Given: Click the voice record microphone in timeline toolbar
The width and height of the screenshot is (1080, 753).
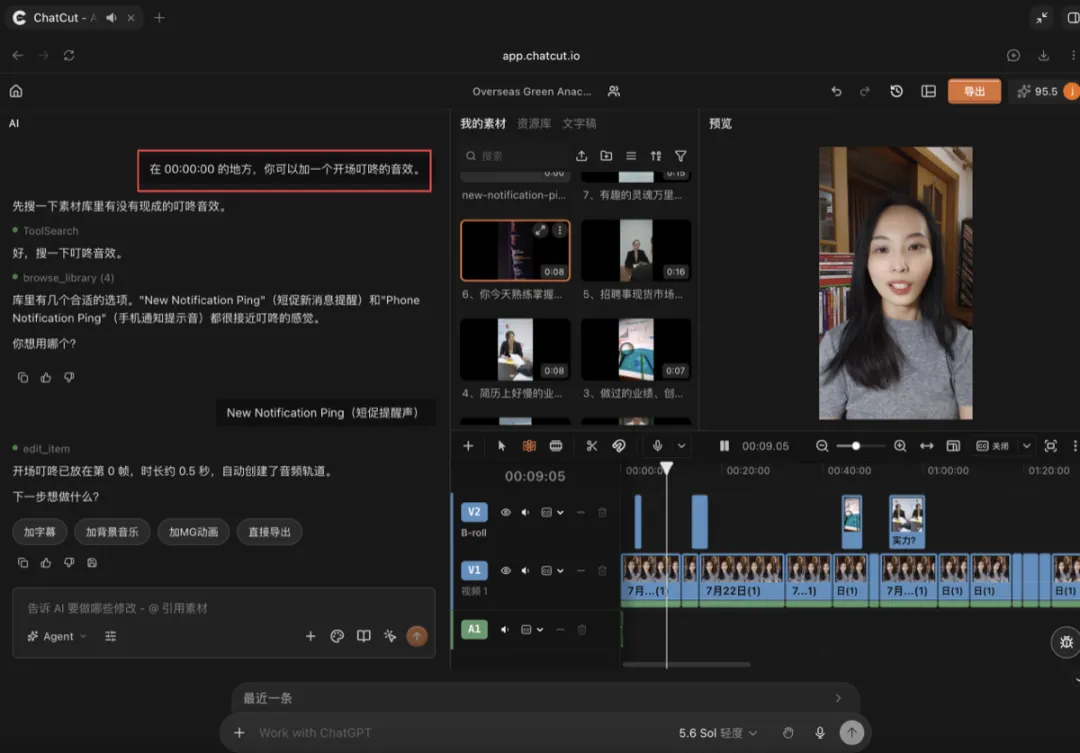Looking at the screenshot, I should coord(657,446).
